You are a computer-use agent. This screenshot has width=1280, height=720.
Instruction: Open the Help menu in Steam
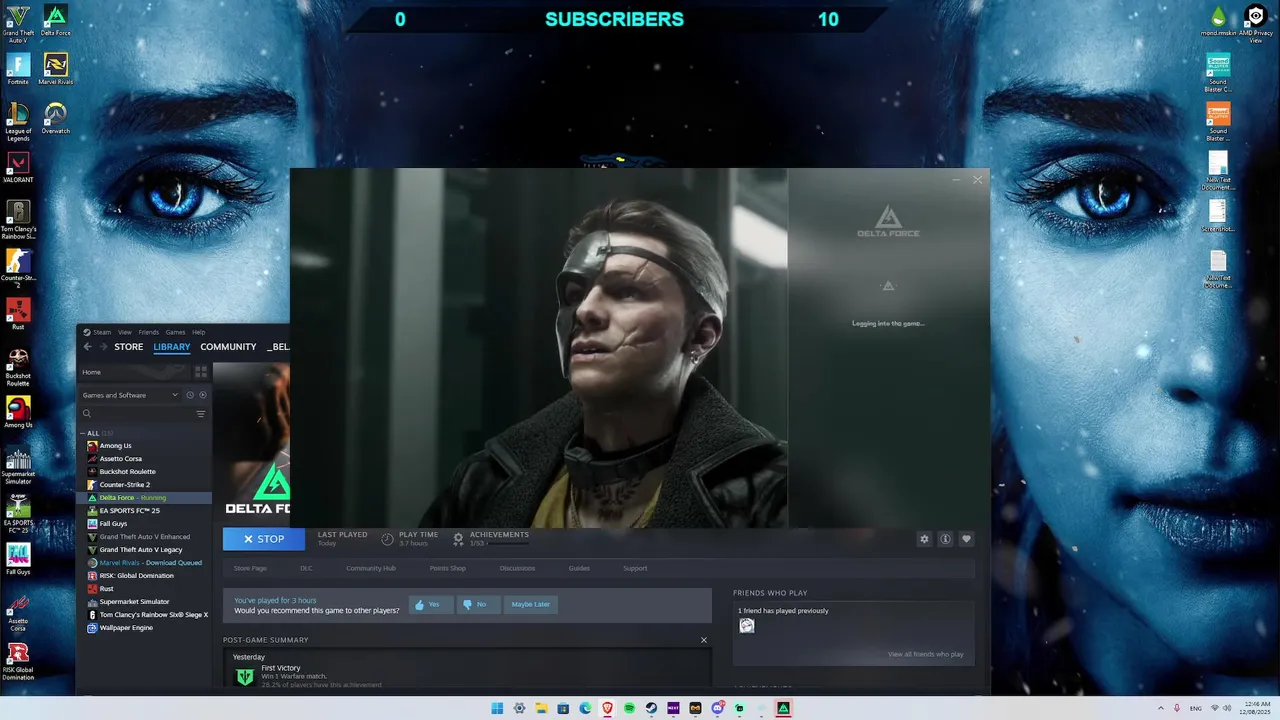pyautogui.click(x=198, y=332)
